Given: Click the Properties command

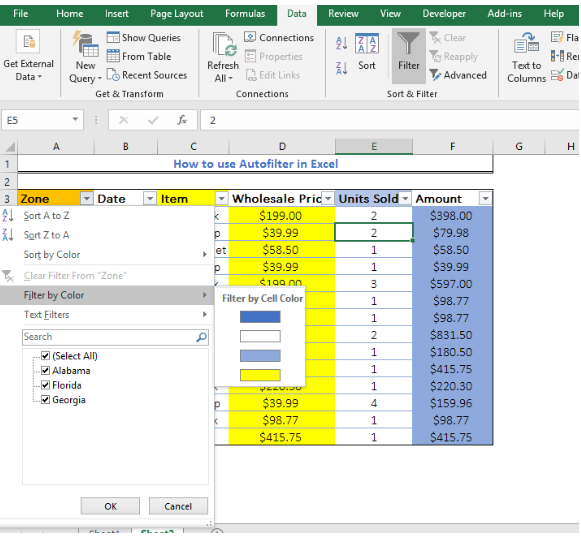Looking at the screenshot, I should pyautogui.click(x=273, y=56).
